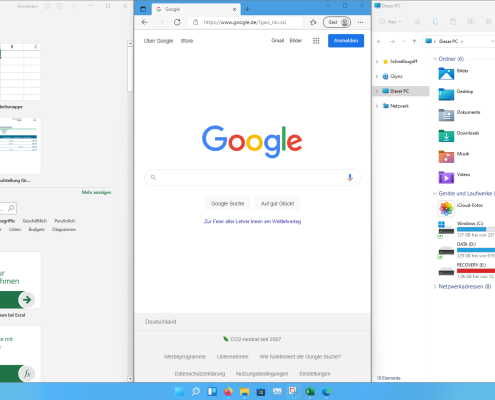Click the Paste icon in Explorer toolbar

click(453, 22)
